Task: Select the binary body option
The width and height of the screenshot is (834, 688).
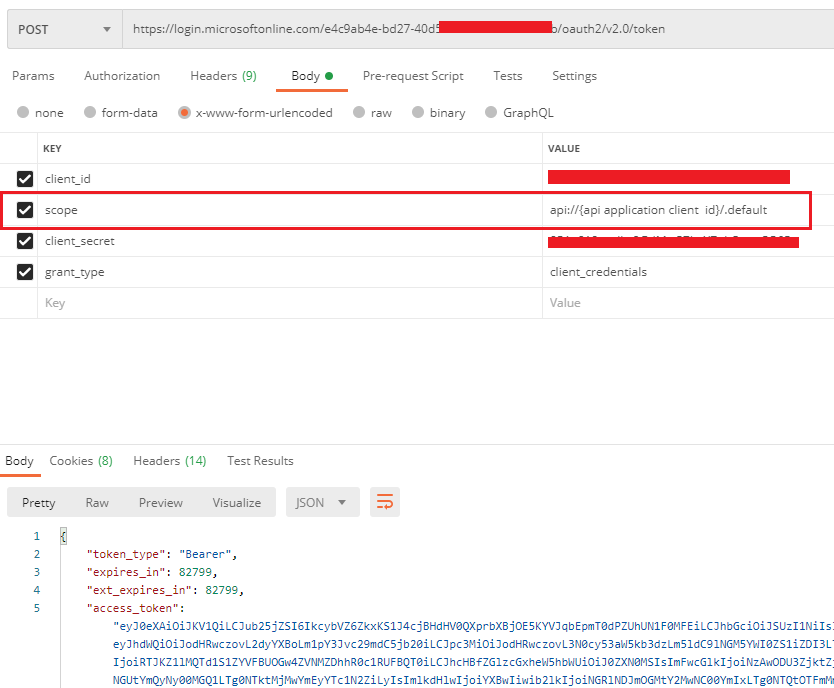Action: click(418, 112)
